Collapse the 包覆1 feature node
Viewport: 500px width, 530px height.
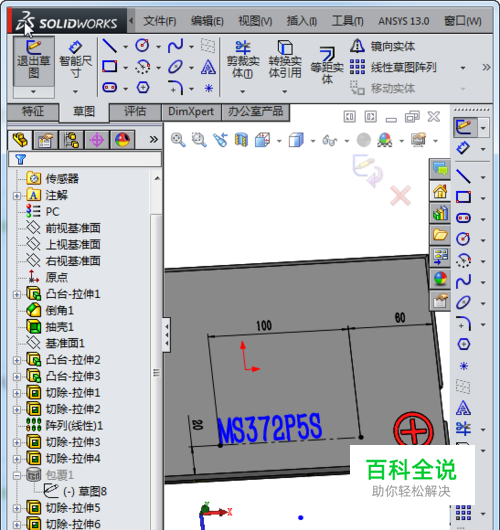17,476
